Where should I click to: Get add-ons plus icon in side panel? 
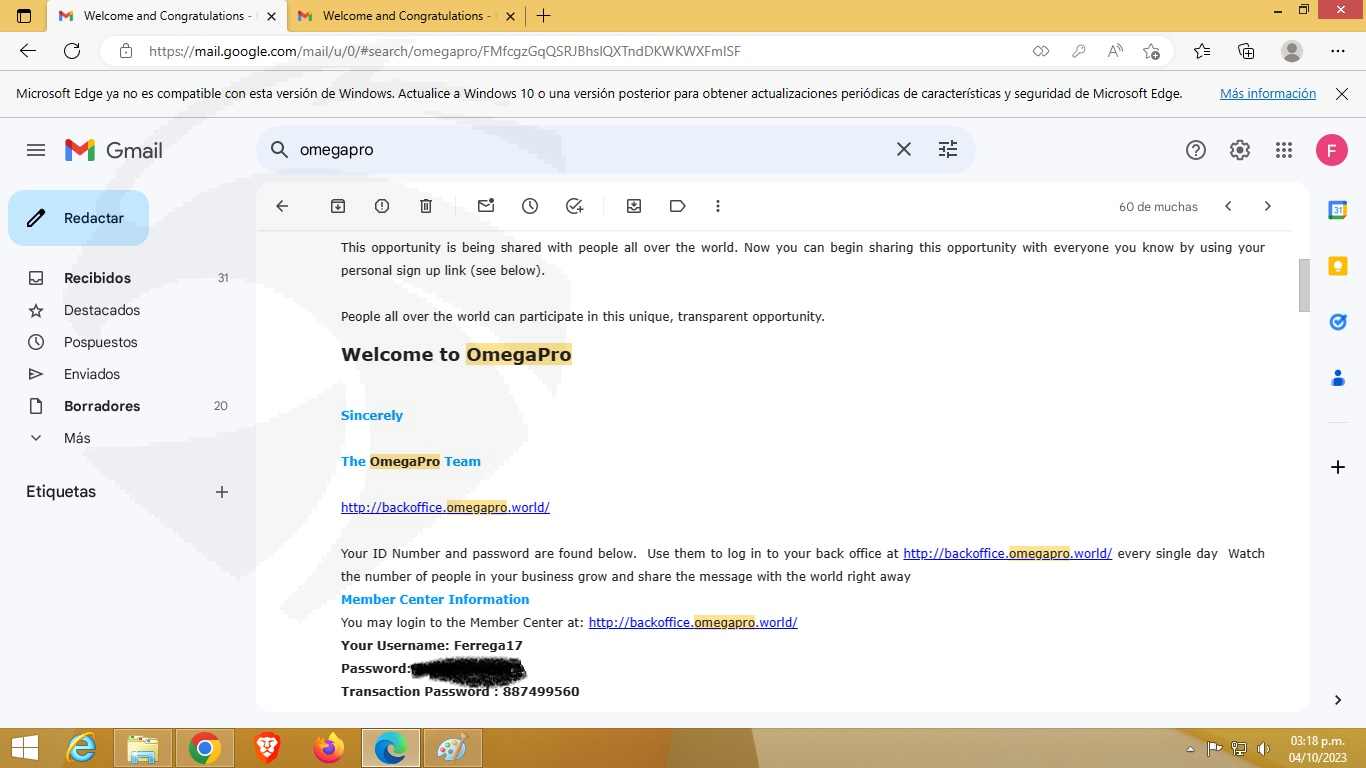tap(1338, 467)
